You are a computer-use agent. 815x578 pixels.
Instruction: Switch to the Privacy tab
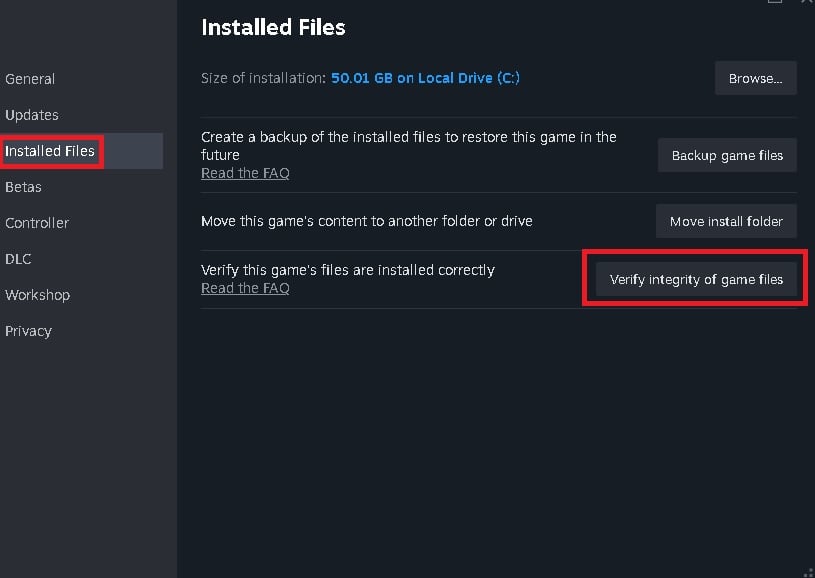pyautogui.click(x=28, y=331)
